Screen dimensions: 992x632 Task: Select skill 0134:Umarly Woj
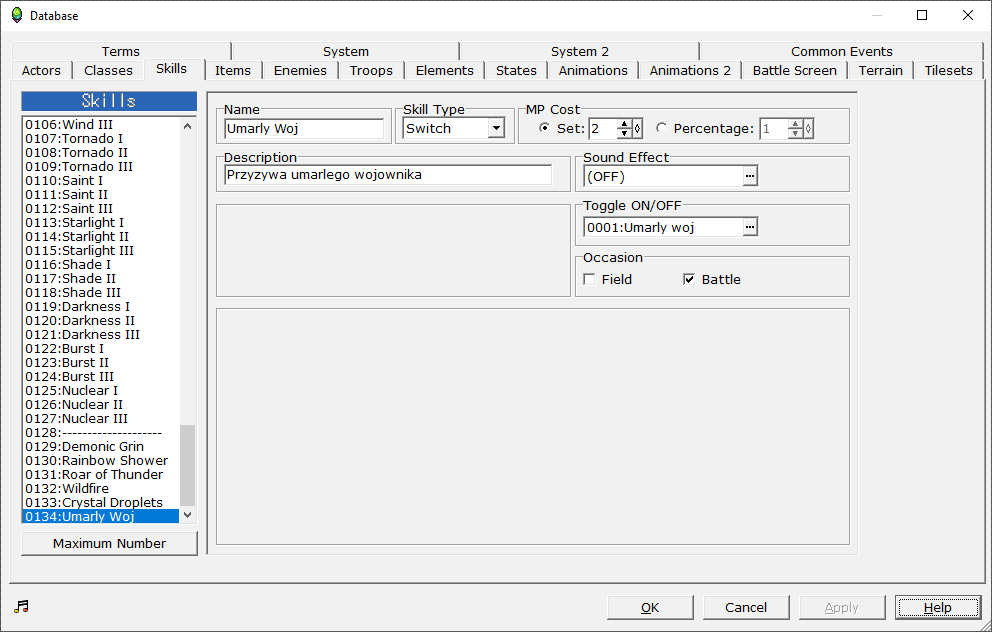coord(101,516)
